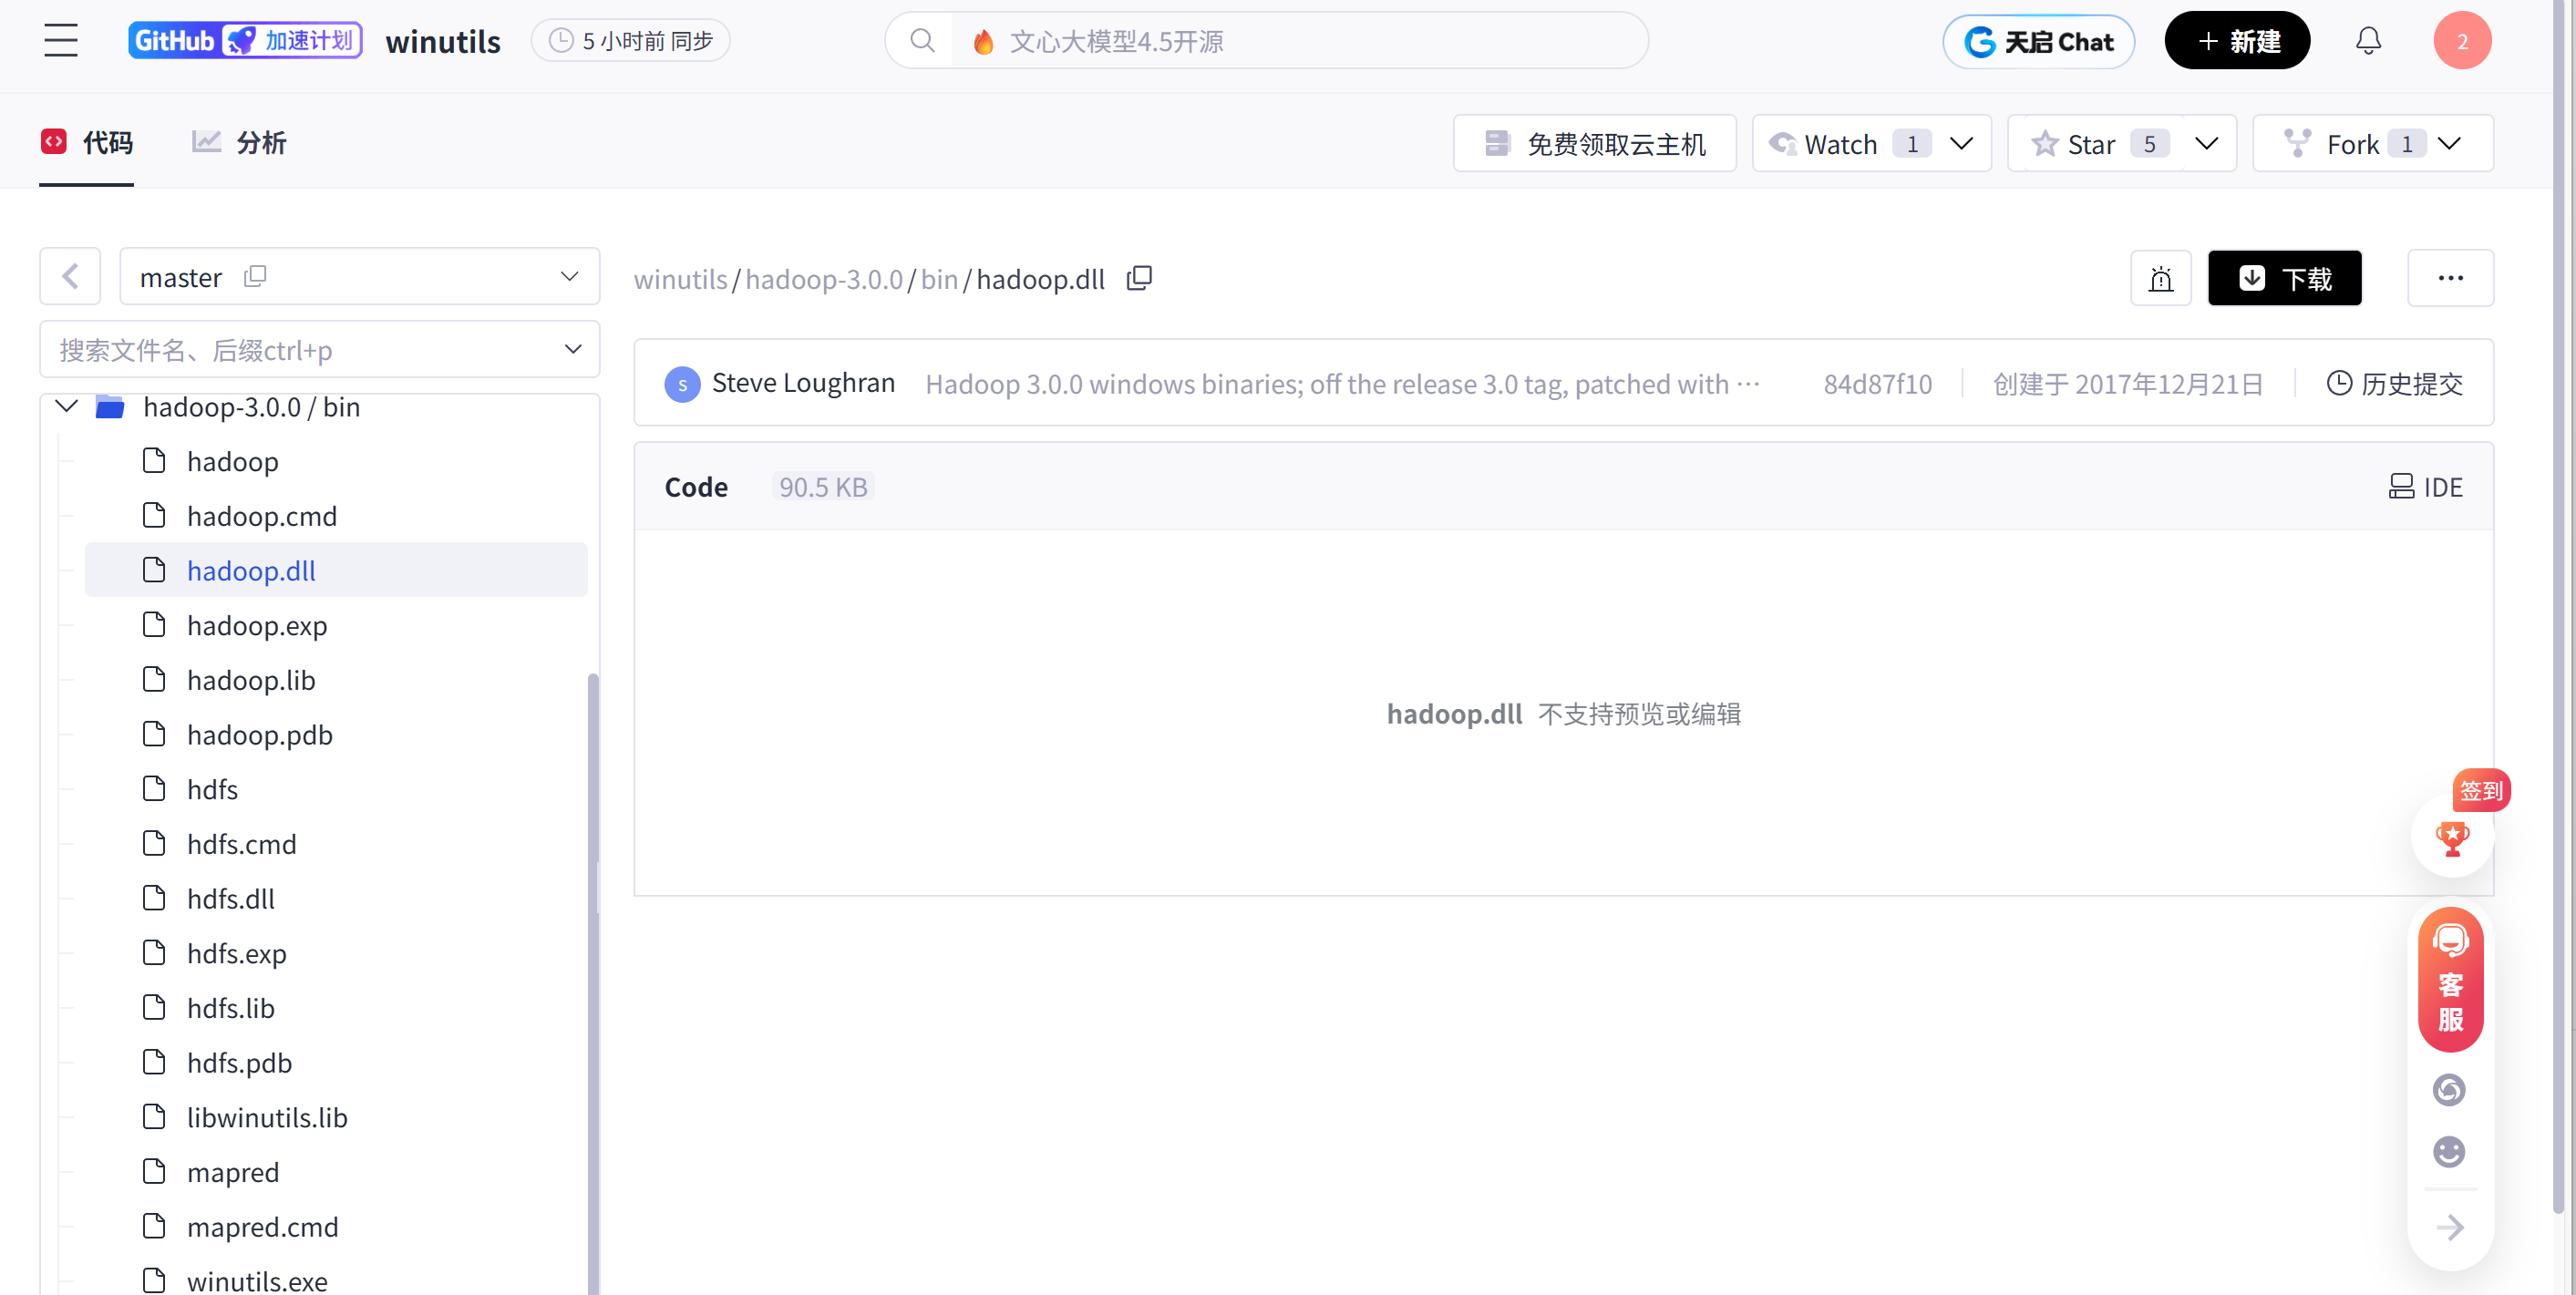This screenshot has height=1295, width=2576.
Task: Click the trophy rewards floating icon
Action: click(x=2452, y=838)
